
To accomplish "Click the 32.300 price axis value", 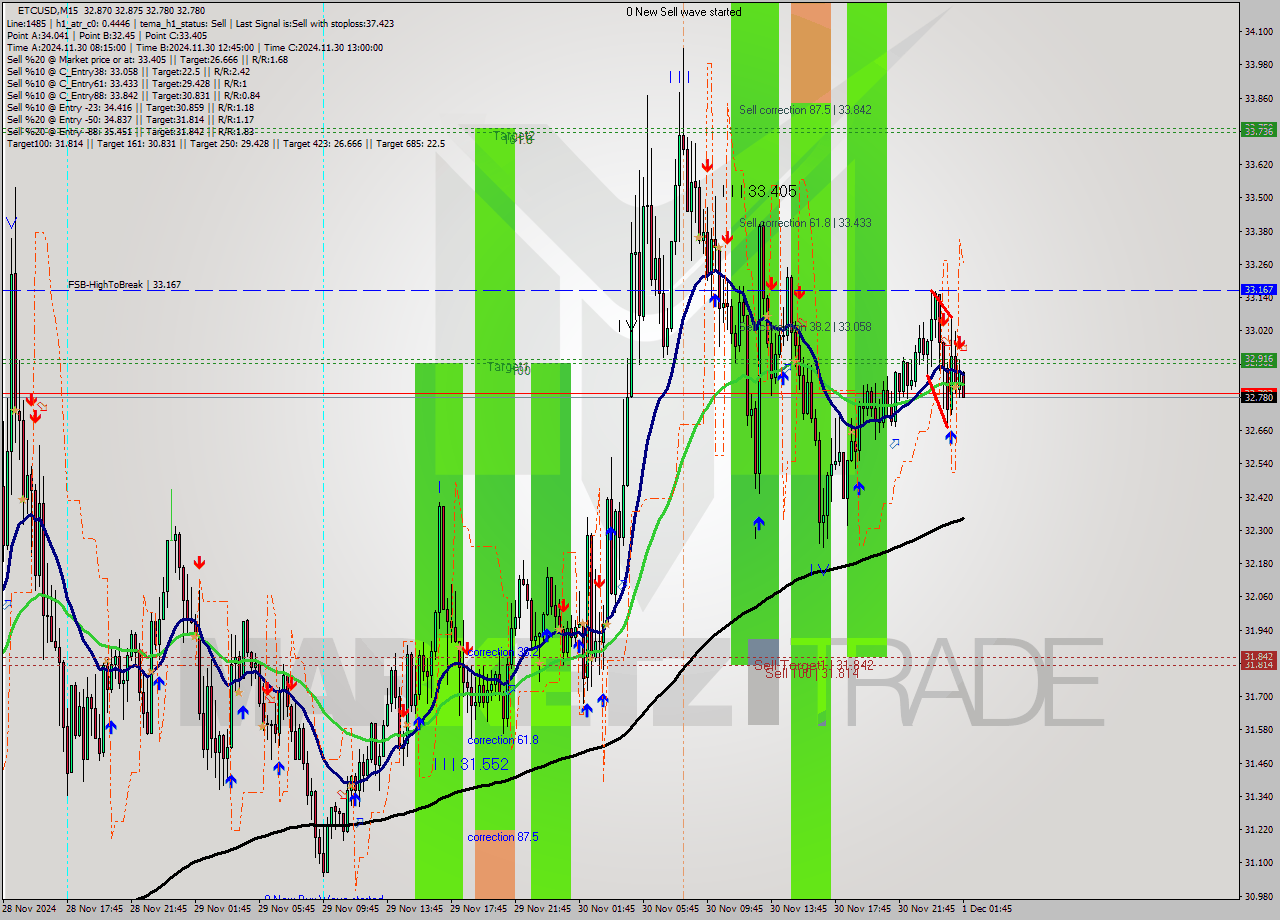I will (x=1258, y=530).
